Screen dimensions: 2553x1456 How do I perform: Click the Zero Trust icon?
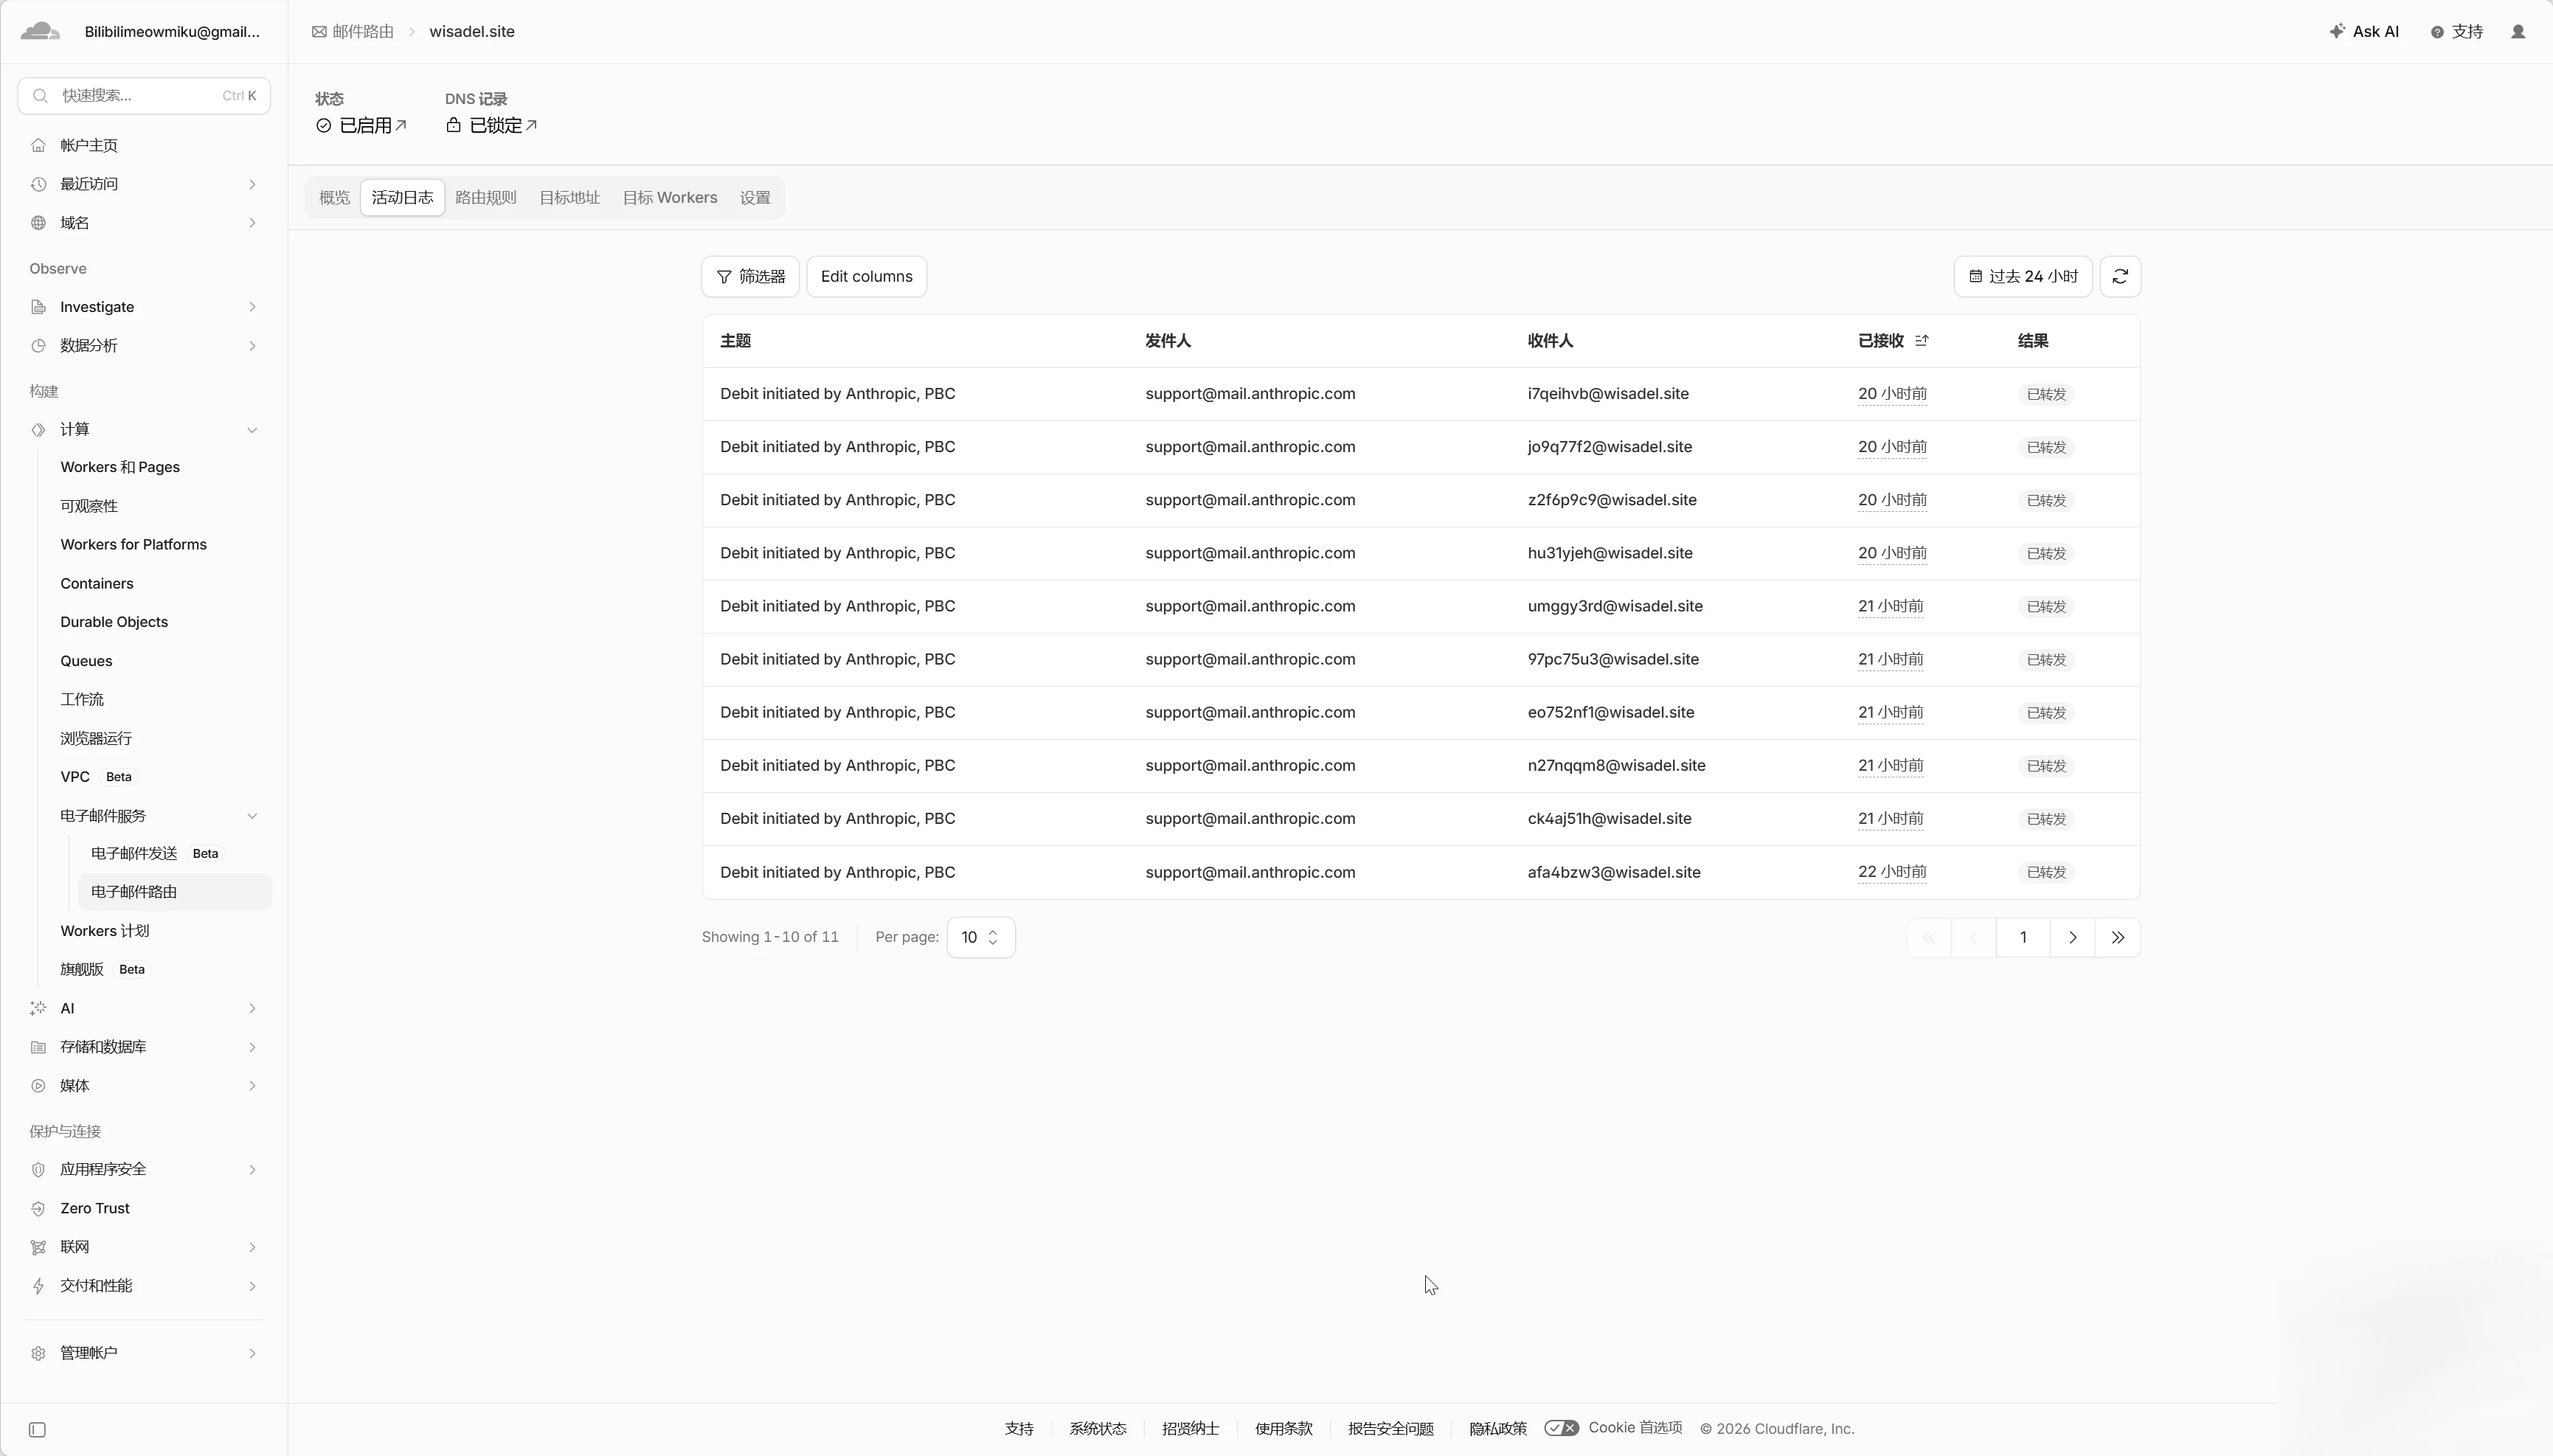(38, 1209)
